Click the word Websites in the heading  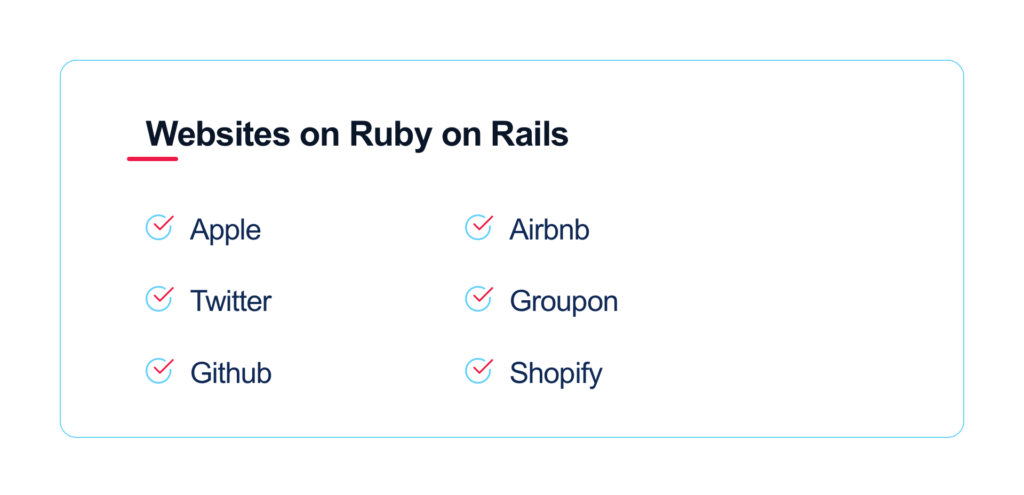pyautogui.click(x=217, y=135)
